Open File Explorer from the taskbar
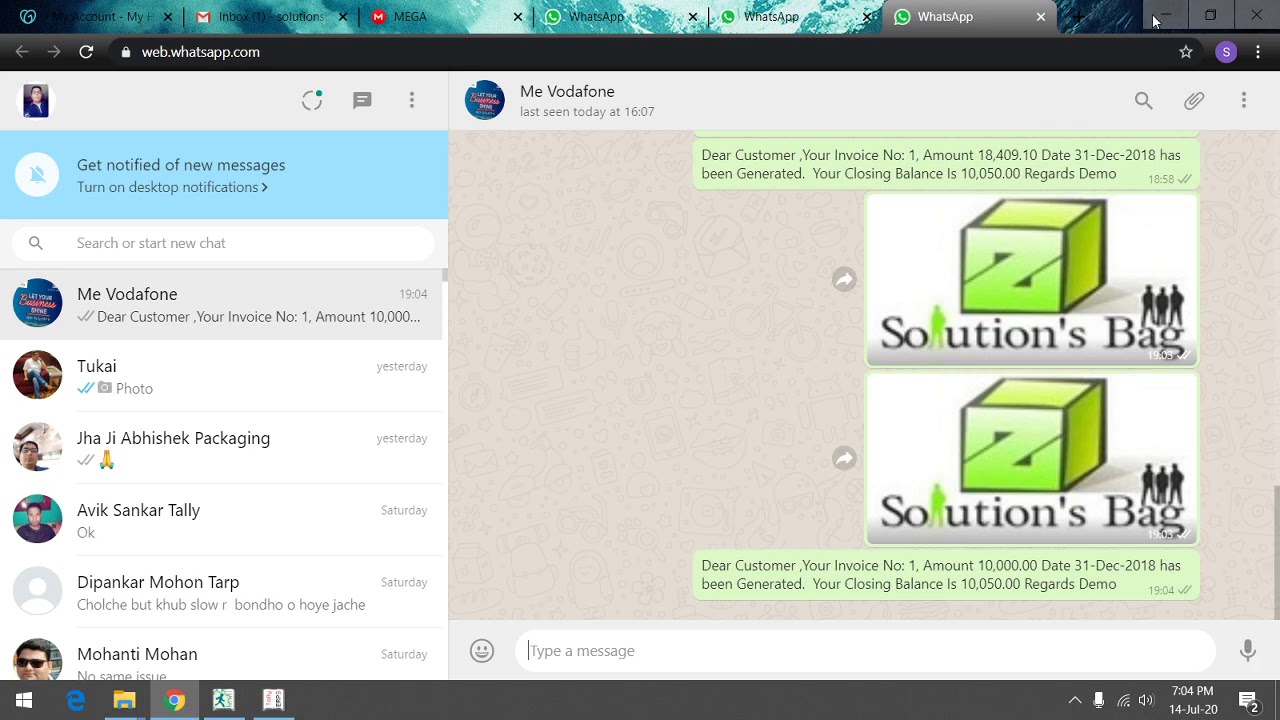This screenshot has height=720, width=1280. point(124,701)
